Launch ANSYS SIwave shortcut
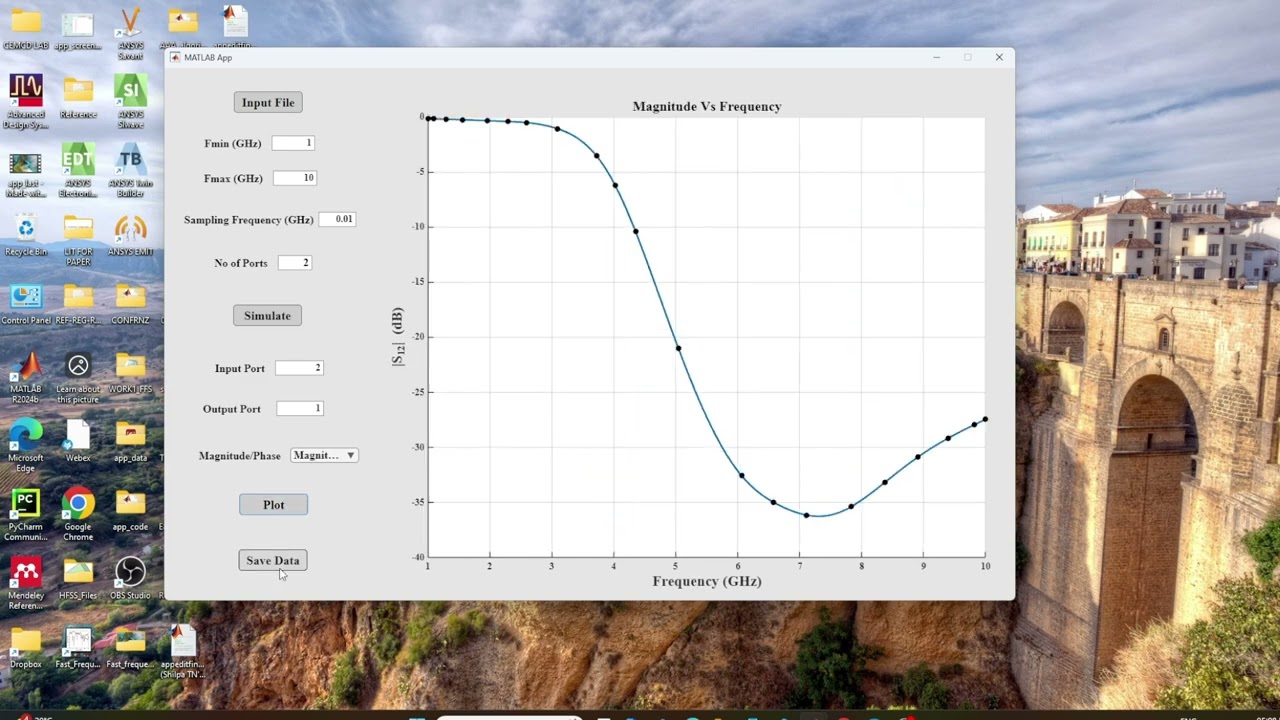1280x720 pixels. tap(130, 102)
